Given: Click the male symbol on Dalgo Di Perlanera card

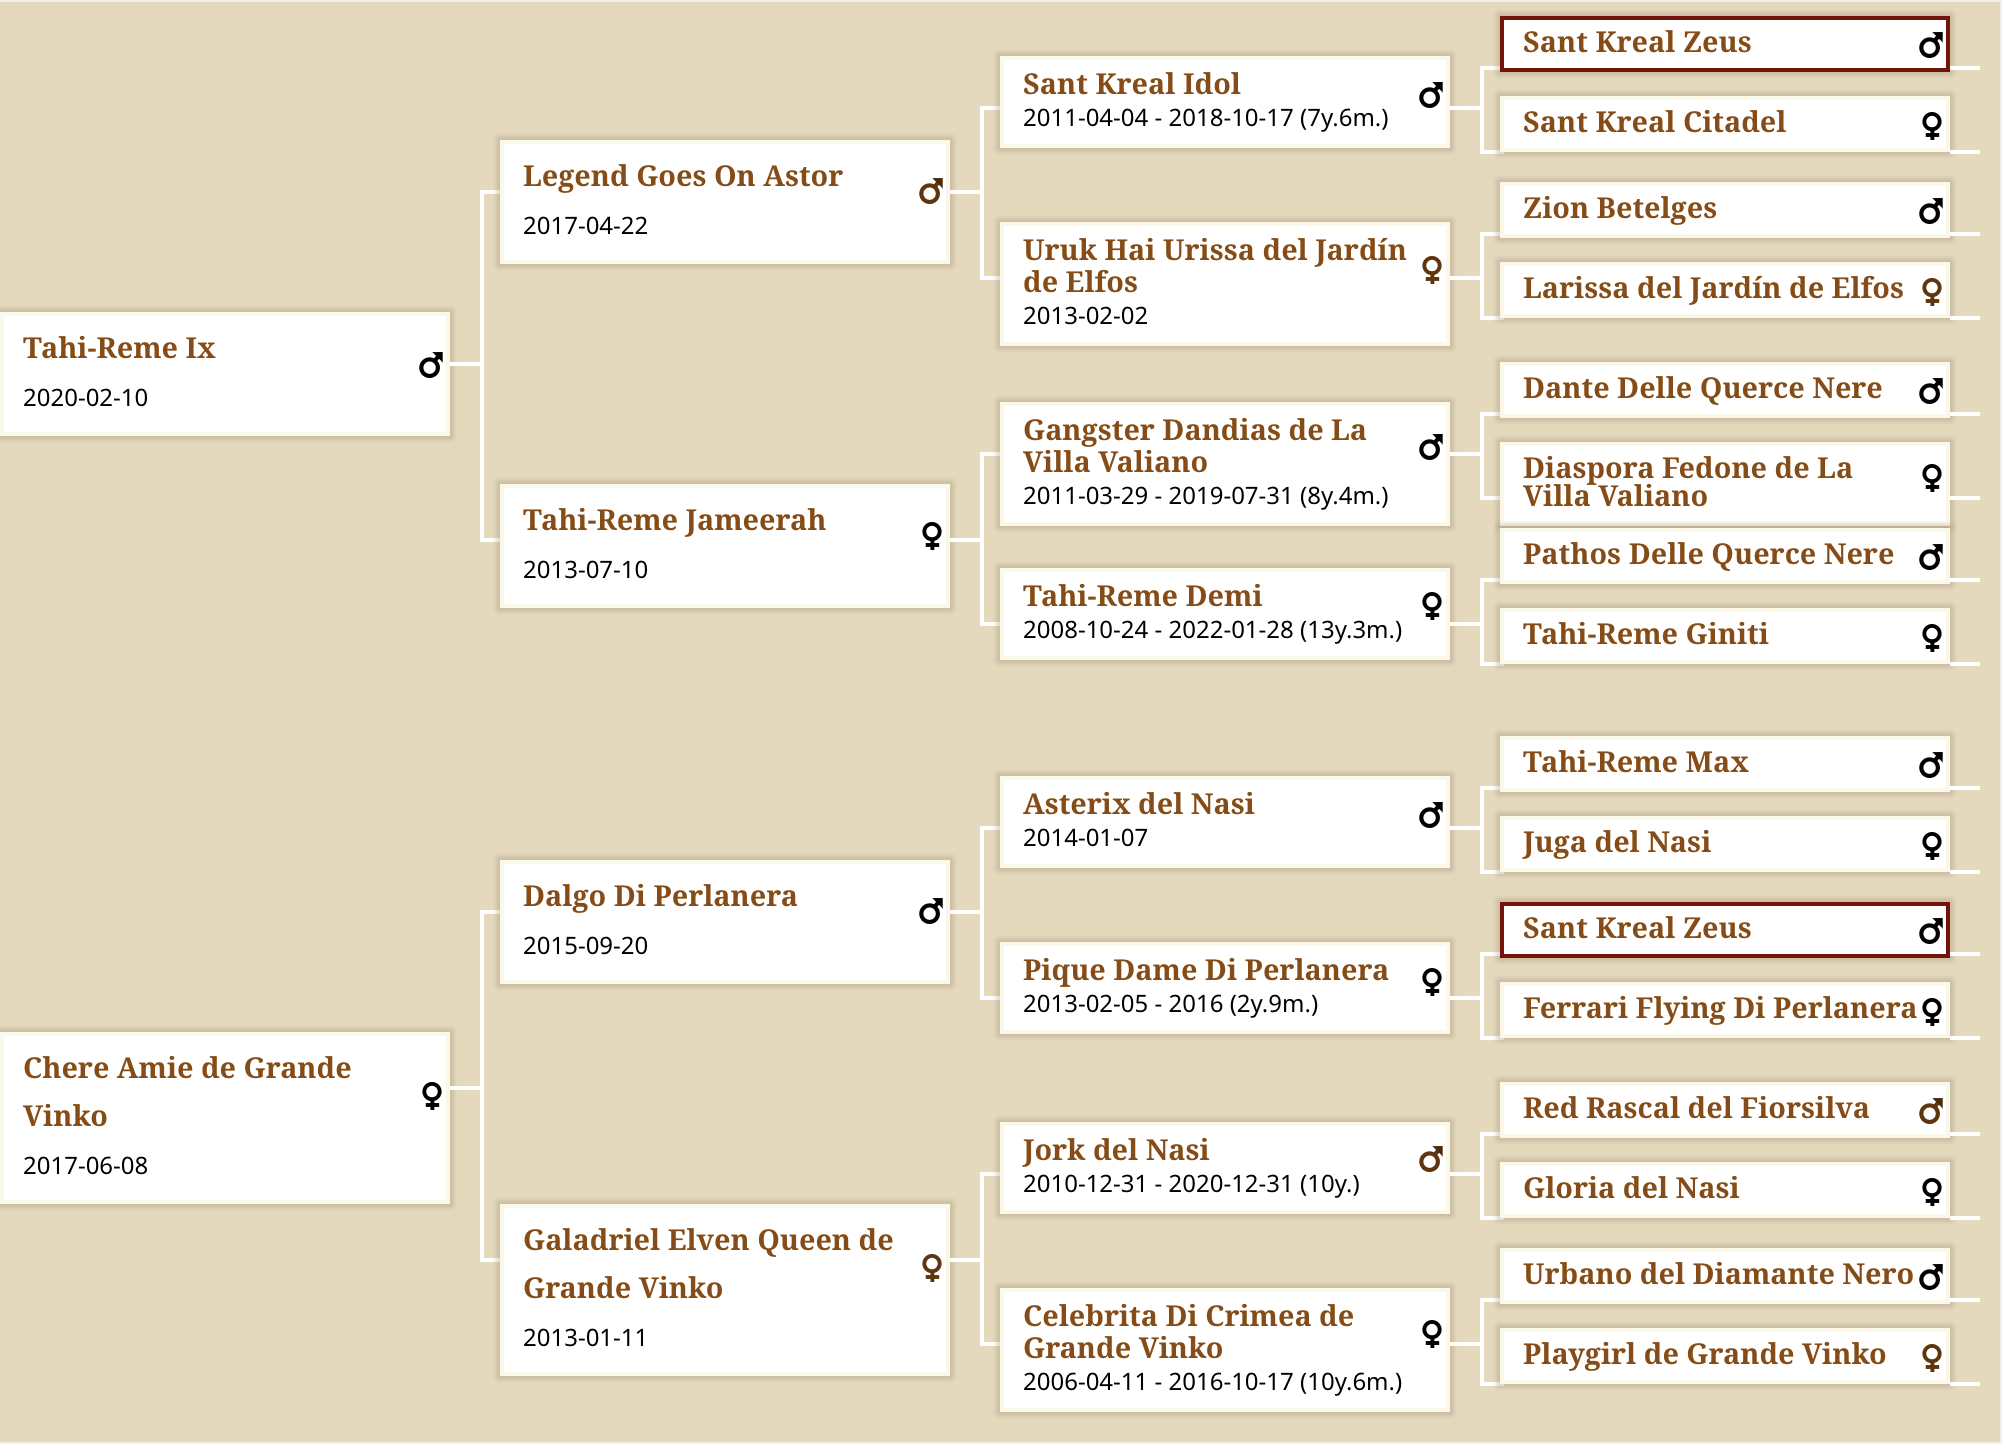Looking at the screenshot, I should [930, 912].
